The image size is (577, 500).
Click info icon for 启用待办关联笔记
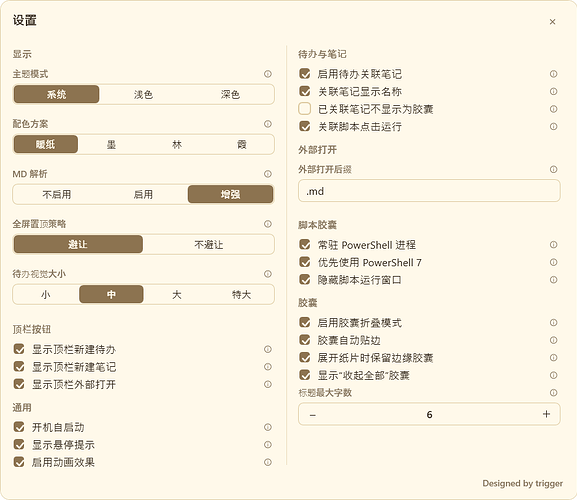pyautogui.click(x=553, y=74)
